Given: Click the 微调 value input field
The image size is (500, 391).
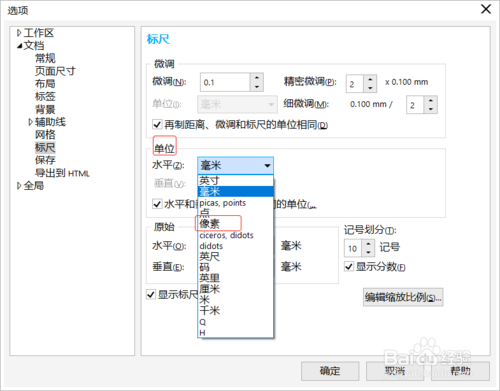Looking at the screenshot, I should [225, 82].
